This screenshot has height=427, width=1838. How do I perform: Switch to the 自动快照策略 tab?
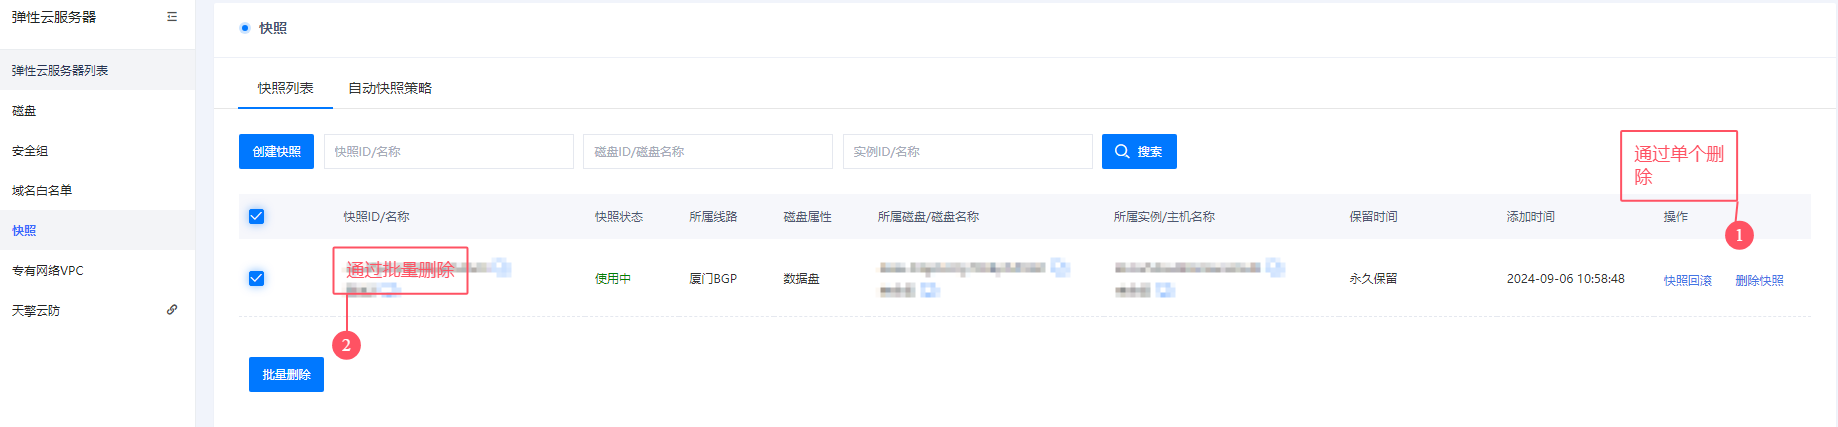click(x=390, y=88)
